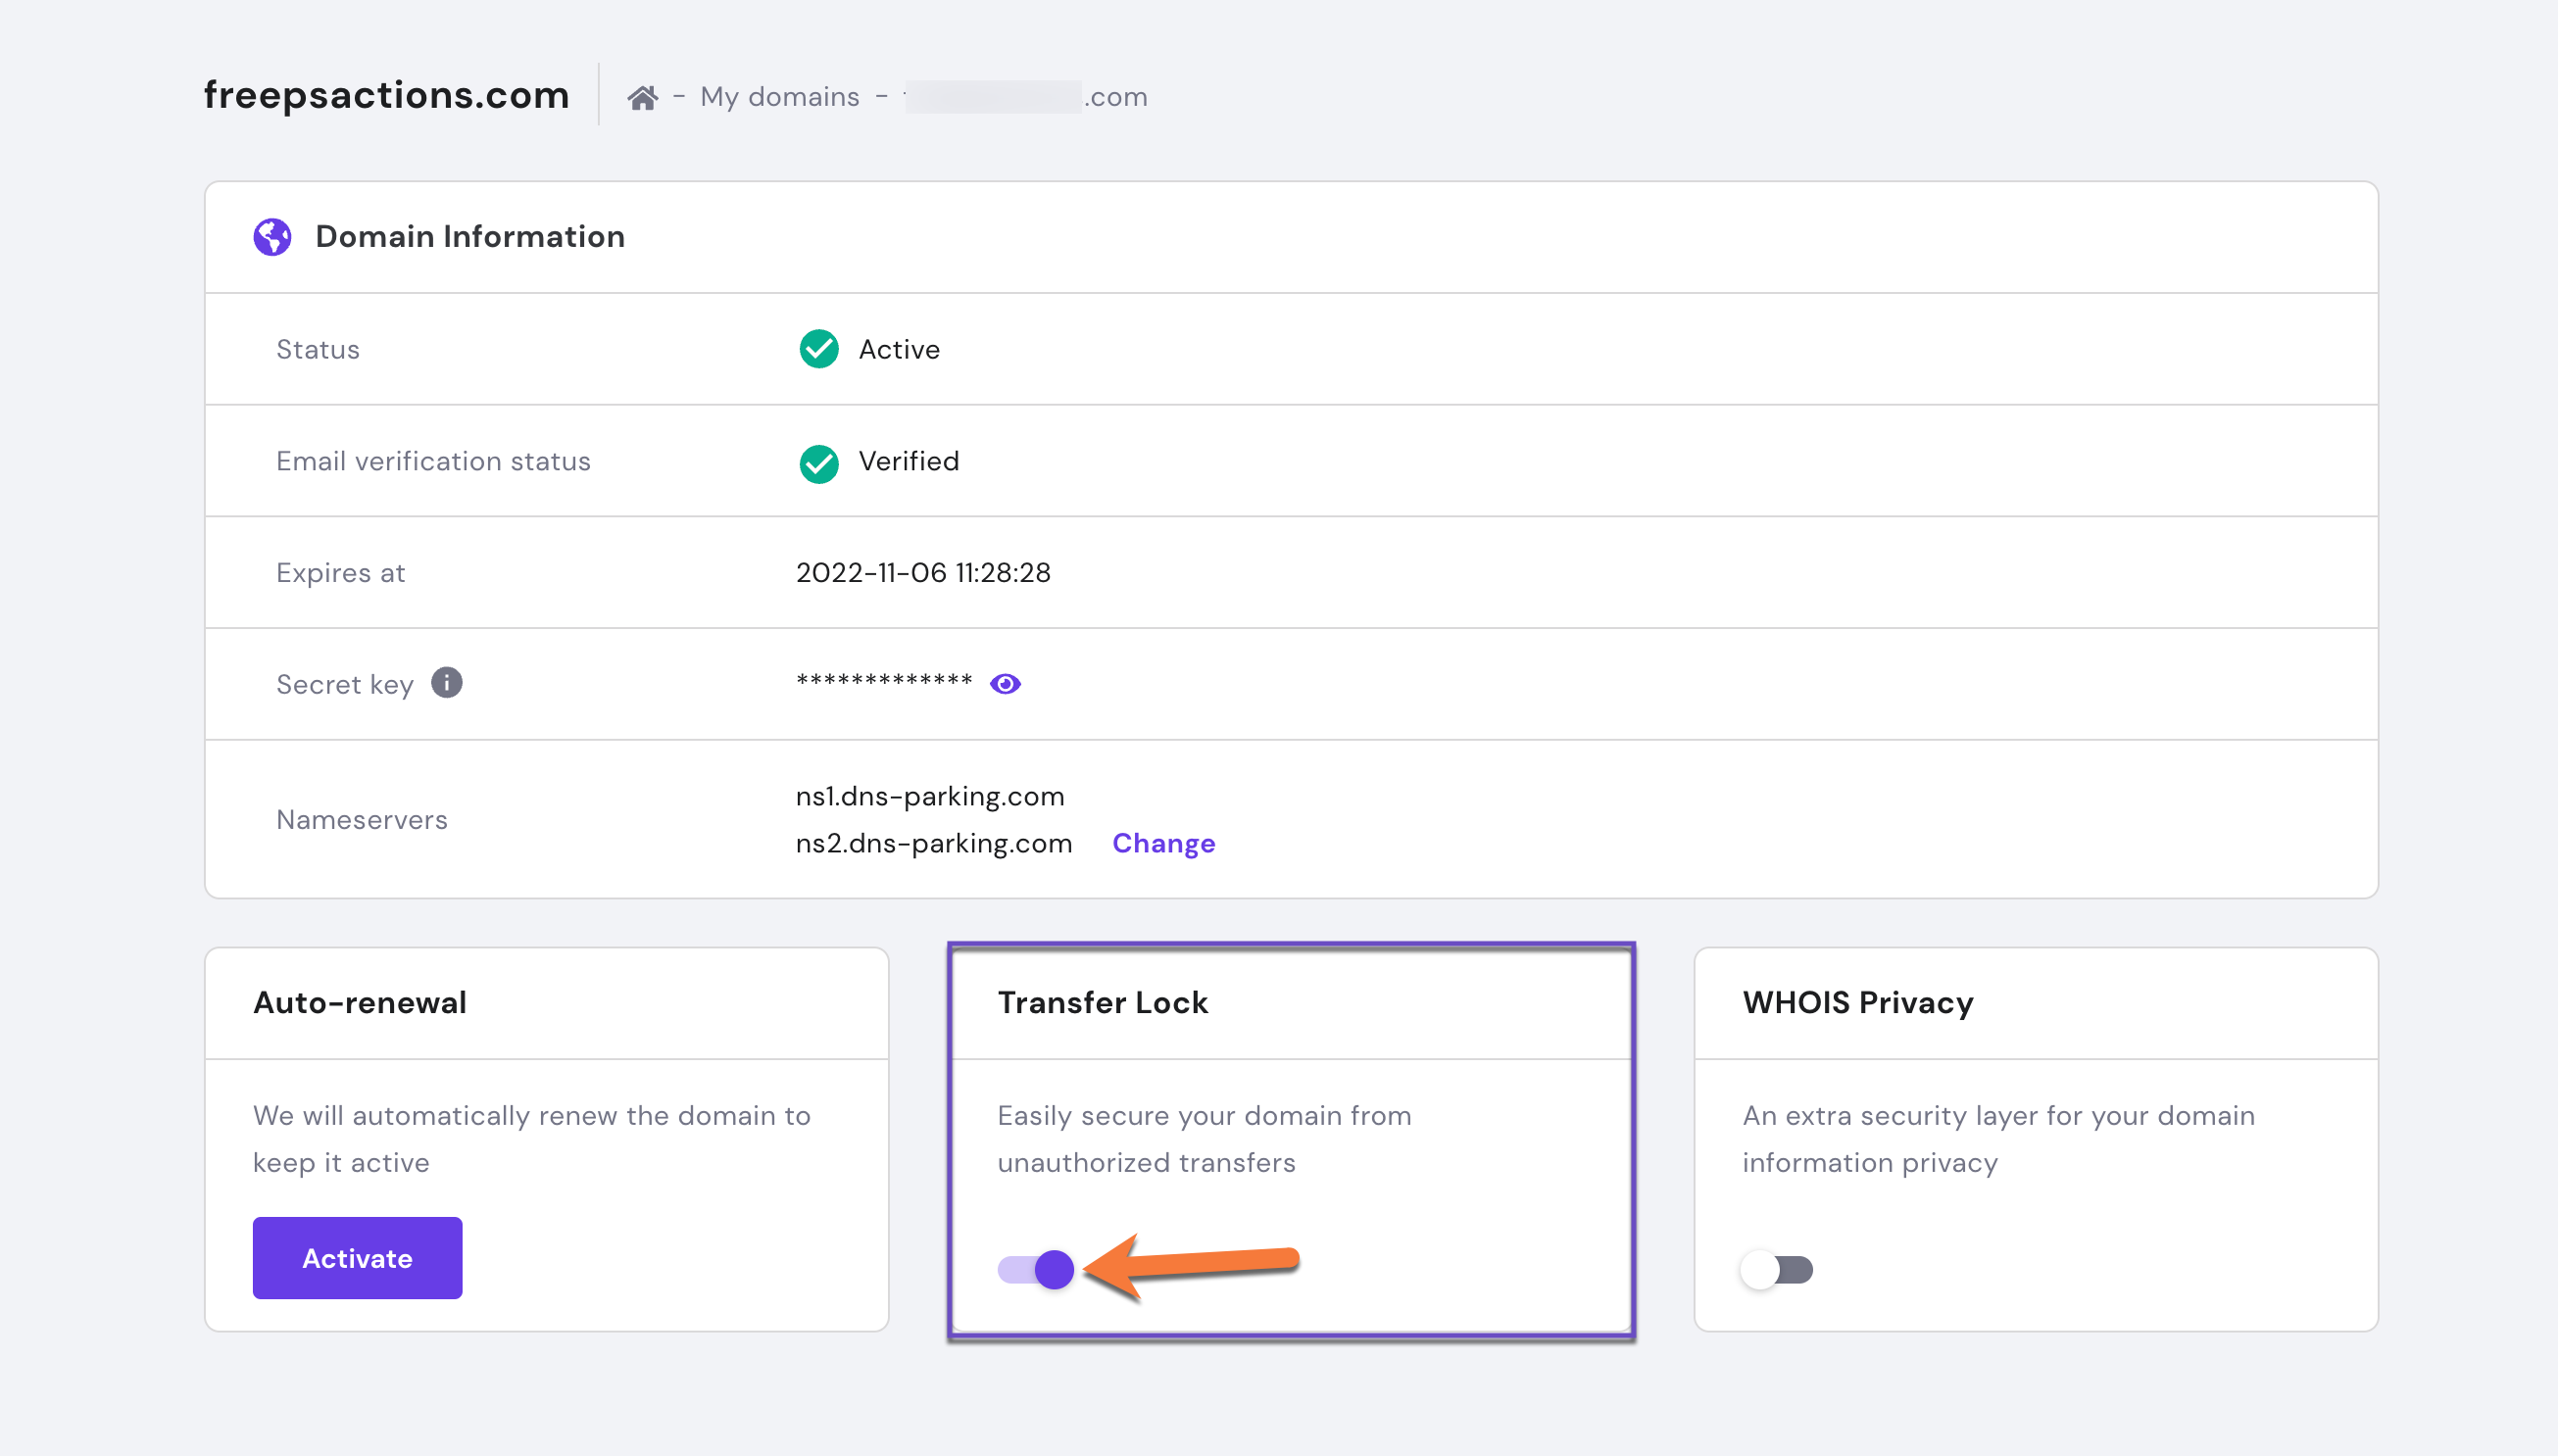Click the ns2.dns-parking.com nameserver text

[x=933, y=843]
